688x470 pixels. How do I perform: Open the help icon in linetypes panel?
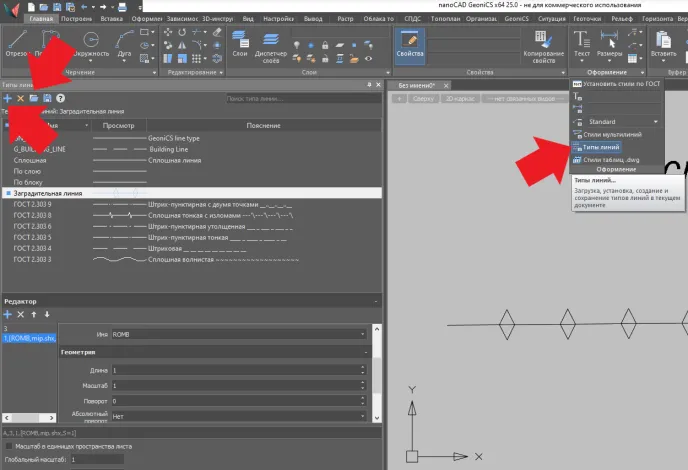point(61,99)
